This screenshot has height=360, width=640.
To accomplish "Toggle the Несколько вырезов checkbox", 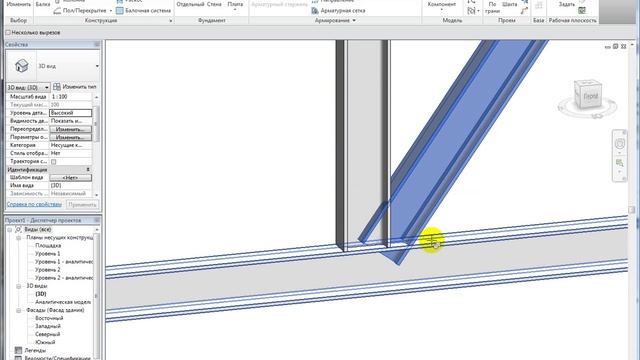I will (8, 32).
